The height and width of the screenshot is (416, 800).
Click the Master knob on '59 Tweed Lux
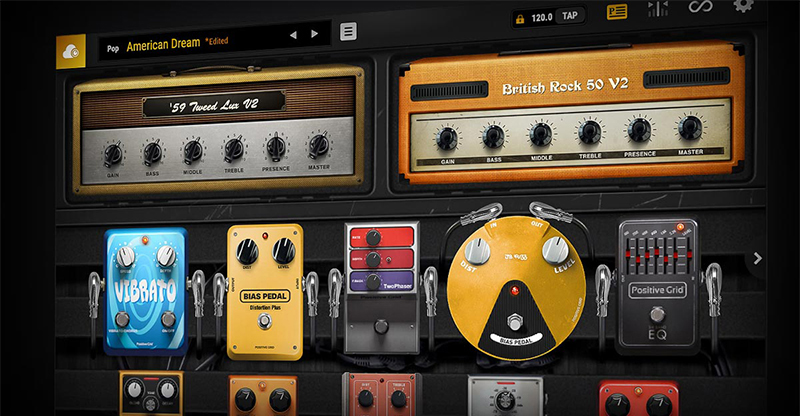click(x=318, y=145)
